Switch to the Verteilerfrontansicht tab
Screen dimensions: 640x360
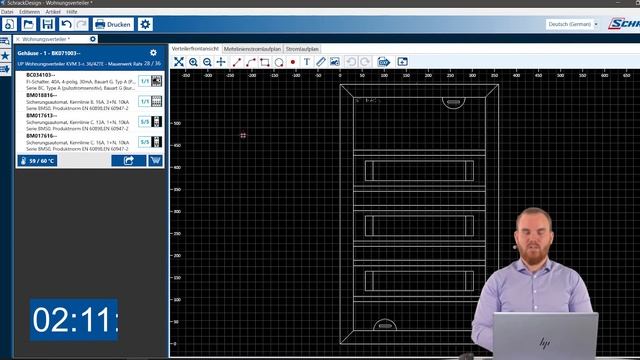195,49
